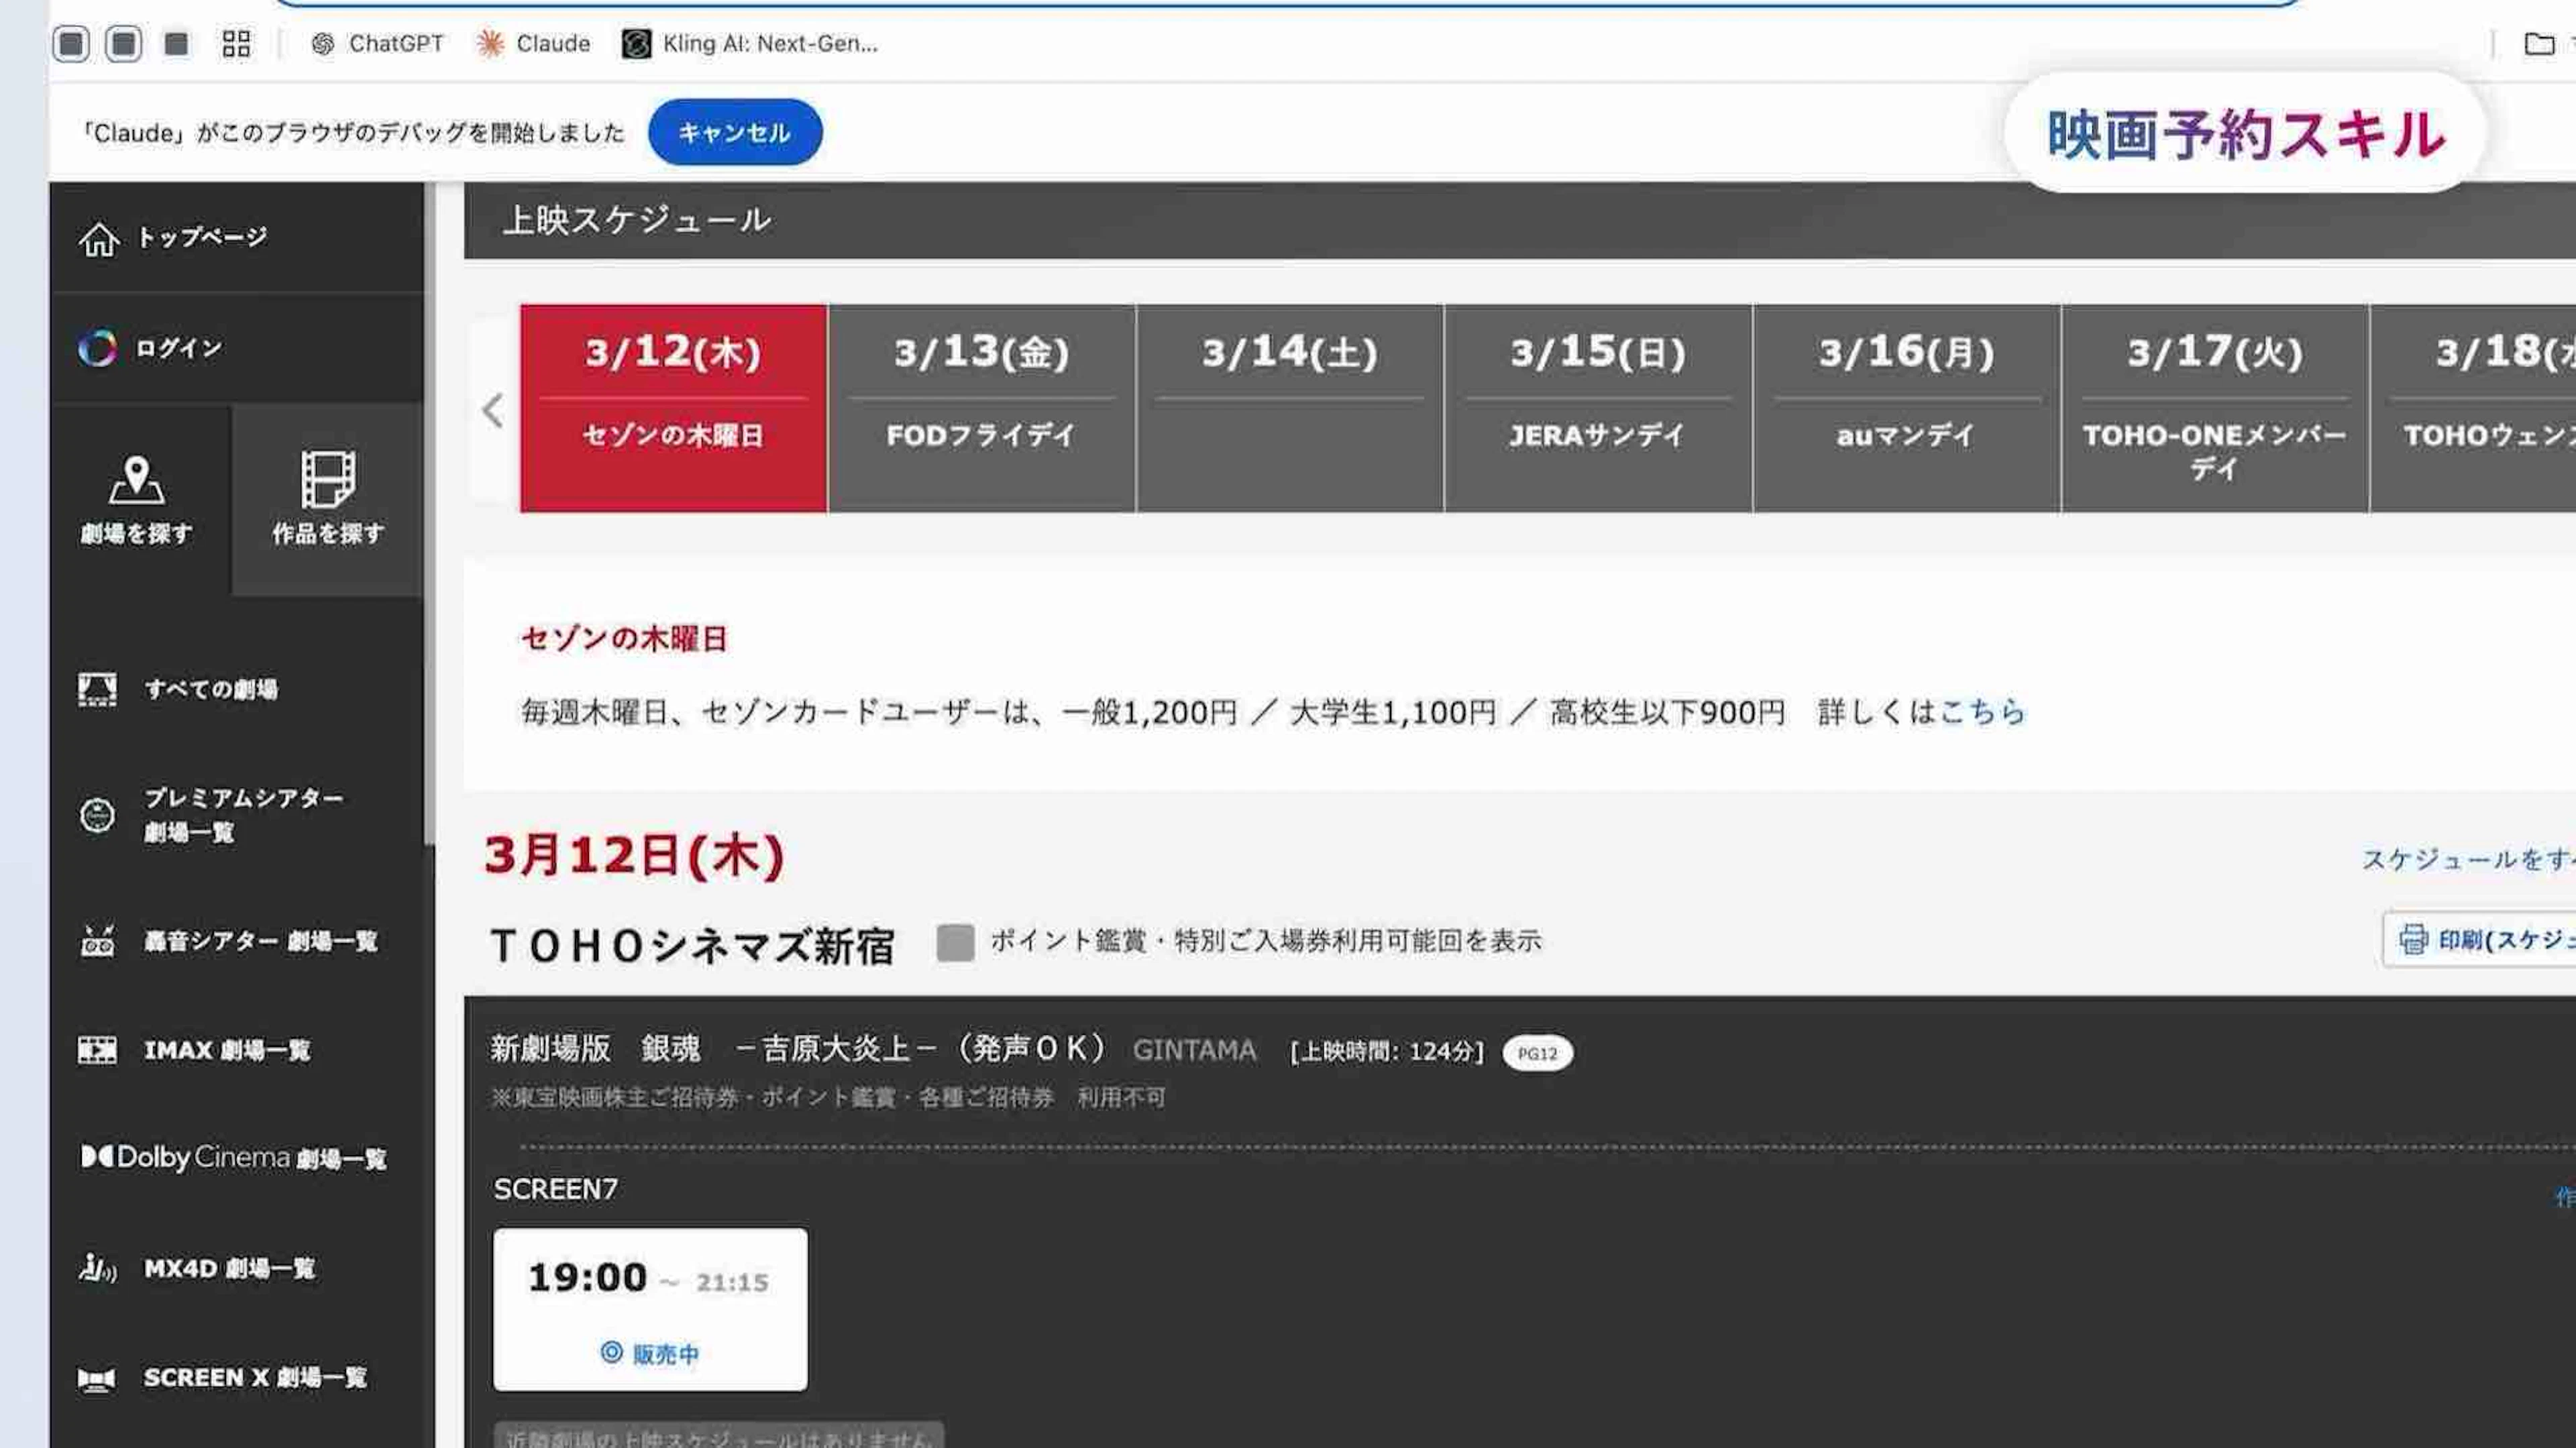Screen dimensions: 2576x1448
Task: Click the blue キャンセル button
Action: (x=734, y=132)
